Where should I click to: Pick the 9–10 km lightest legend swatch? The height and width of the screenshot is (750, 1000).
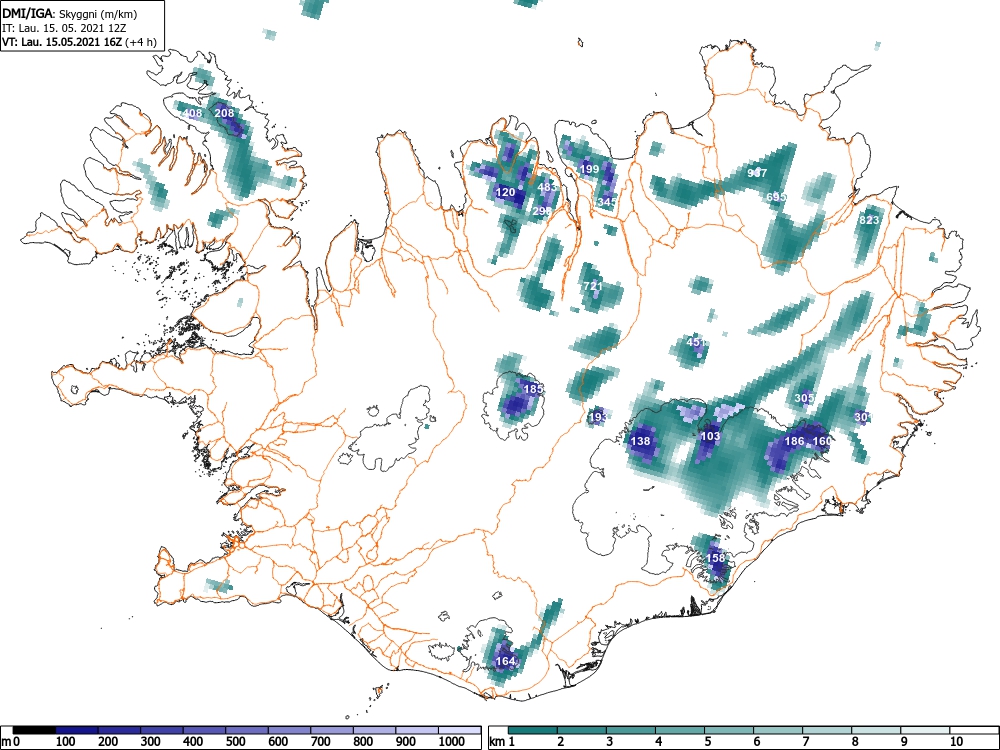[x=925, y=730]
